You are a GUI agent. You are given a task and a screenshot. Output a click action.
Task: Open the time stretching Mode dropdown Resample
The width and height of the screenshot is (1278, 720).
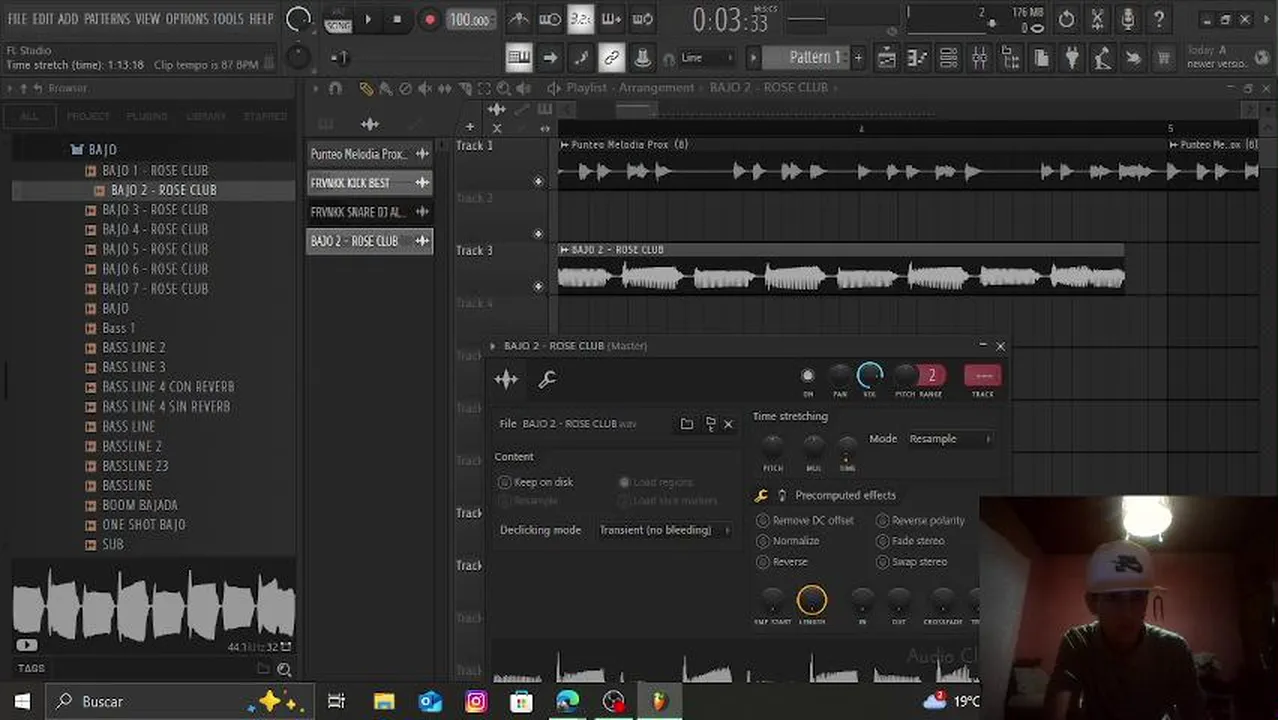tap(949, 439)
